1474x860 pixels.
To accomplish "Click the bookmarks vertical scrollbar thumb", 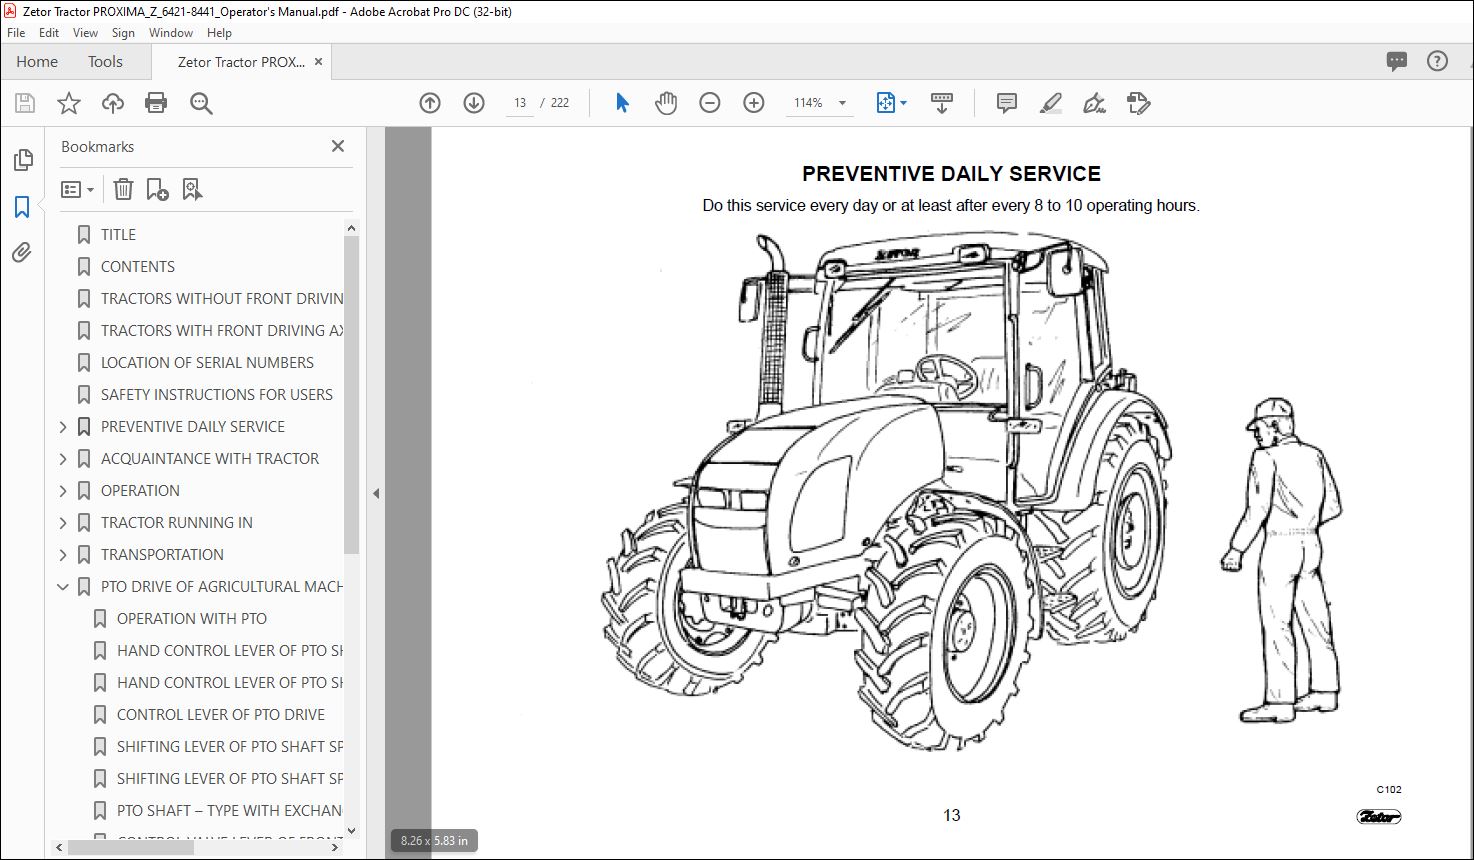I will click(x=351, y=395).
